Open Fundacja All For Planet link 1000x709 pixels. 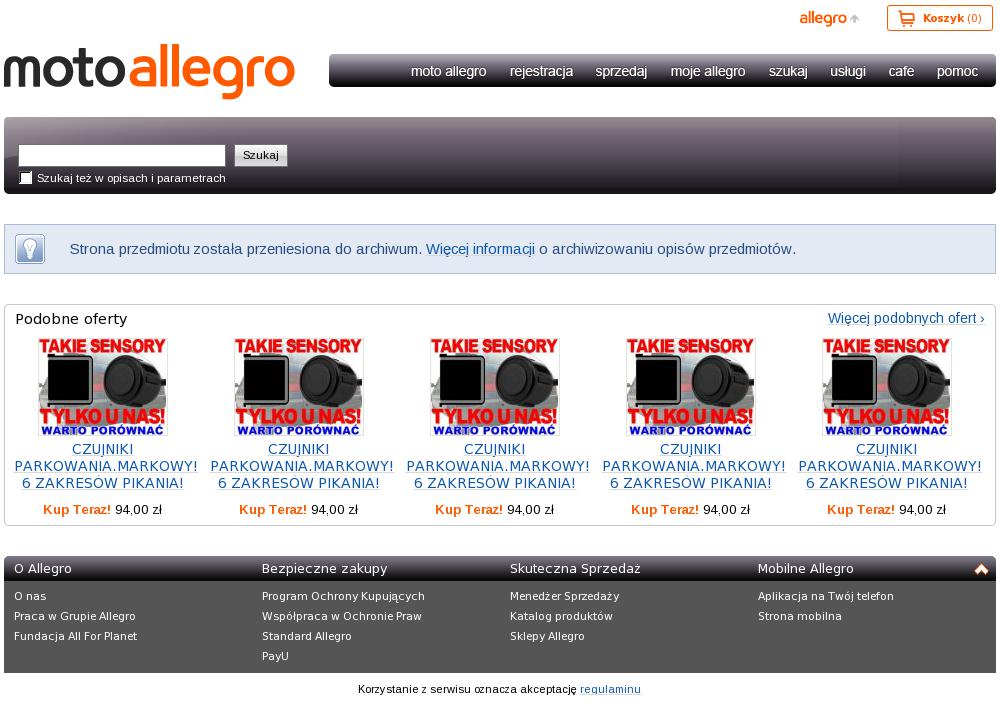(75, 636)
